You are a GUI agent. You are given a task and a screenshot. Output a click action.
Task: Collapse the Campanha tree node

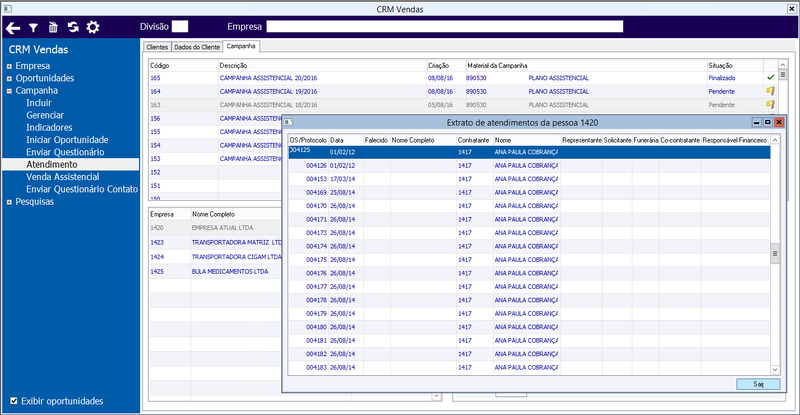tap(9, 91)
